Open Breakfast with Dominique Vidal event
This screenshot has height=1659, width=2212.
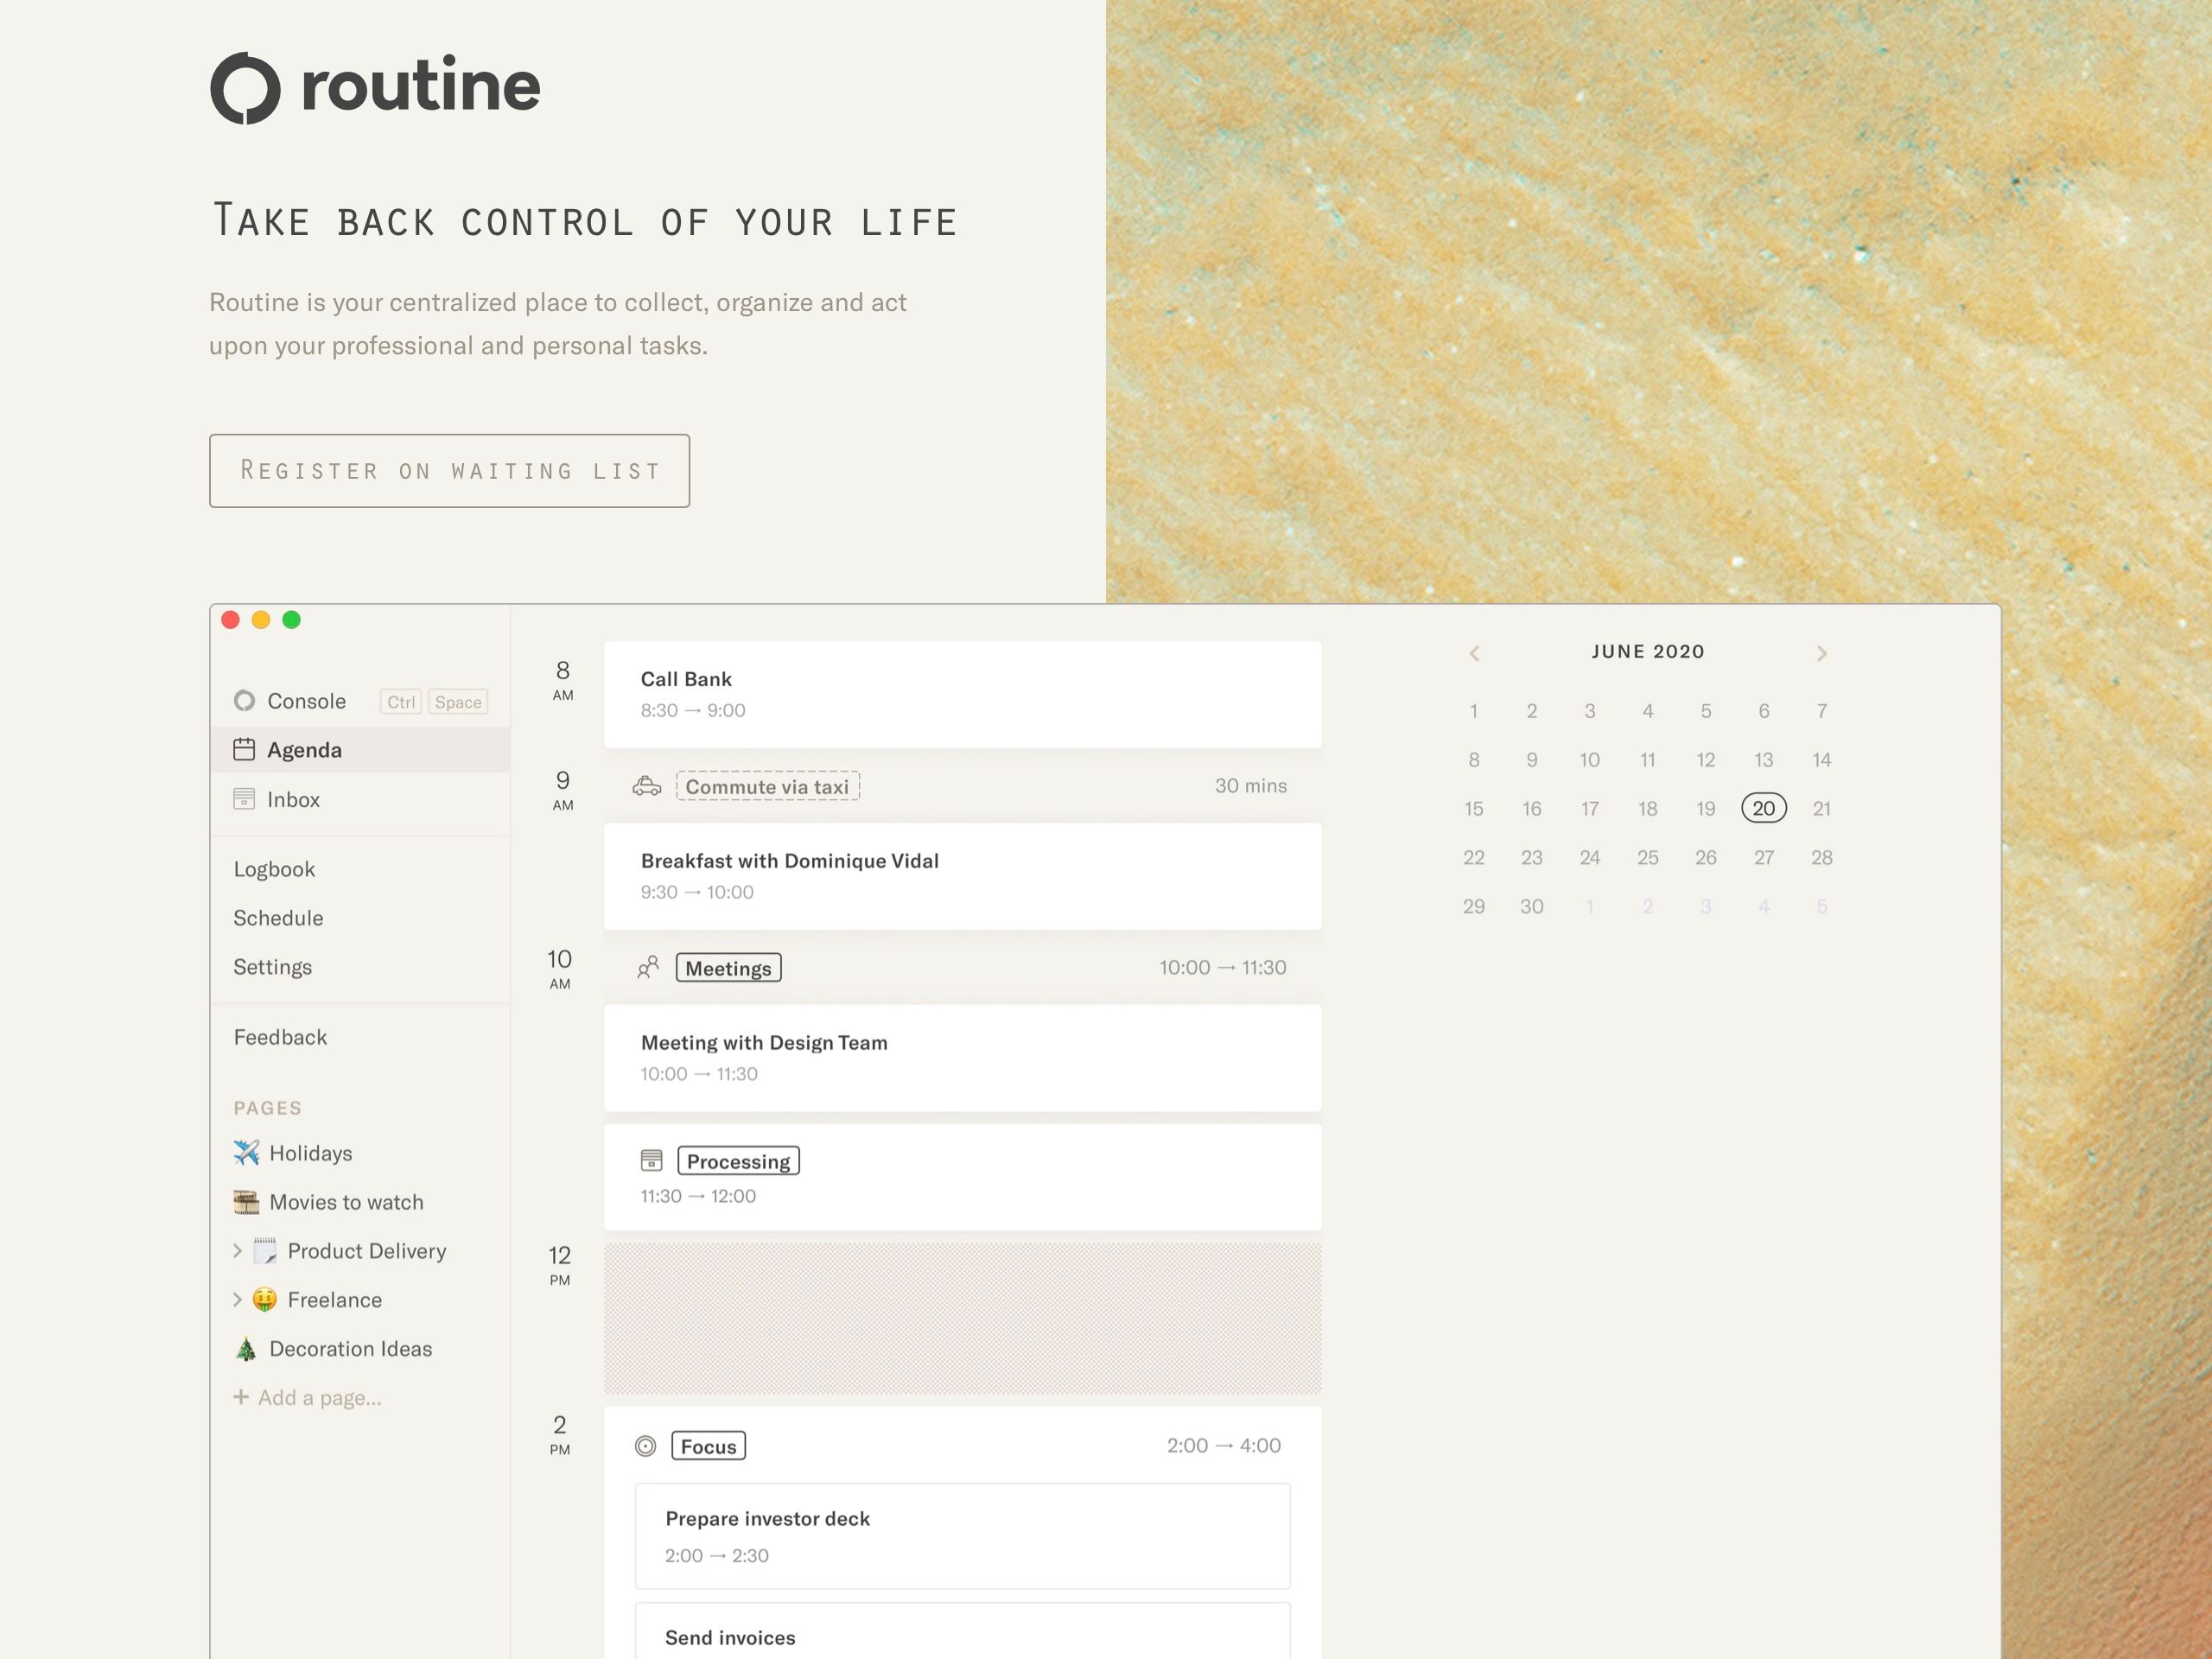pyautogui.click(x=963, y=877)
